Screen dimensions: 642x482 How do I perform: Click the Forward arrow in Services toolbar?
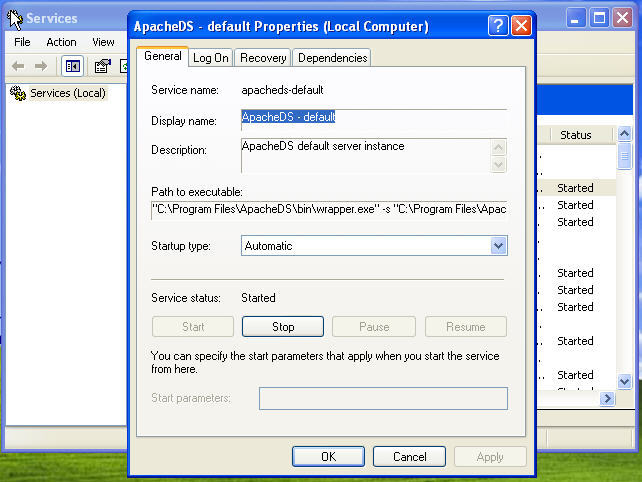(41, 66)
